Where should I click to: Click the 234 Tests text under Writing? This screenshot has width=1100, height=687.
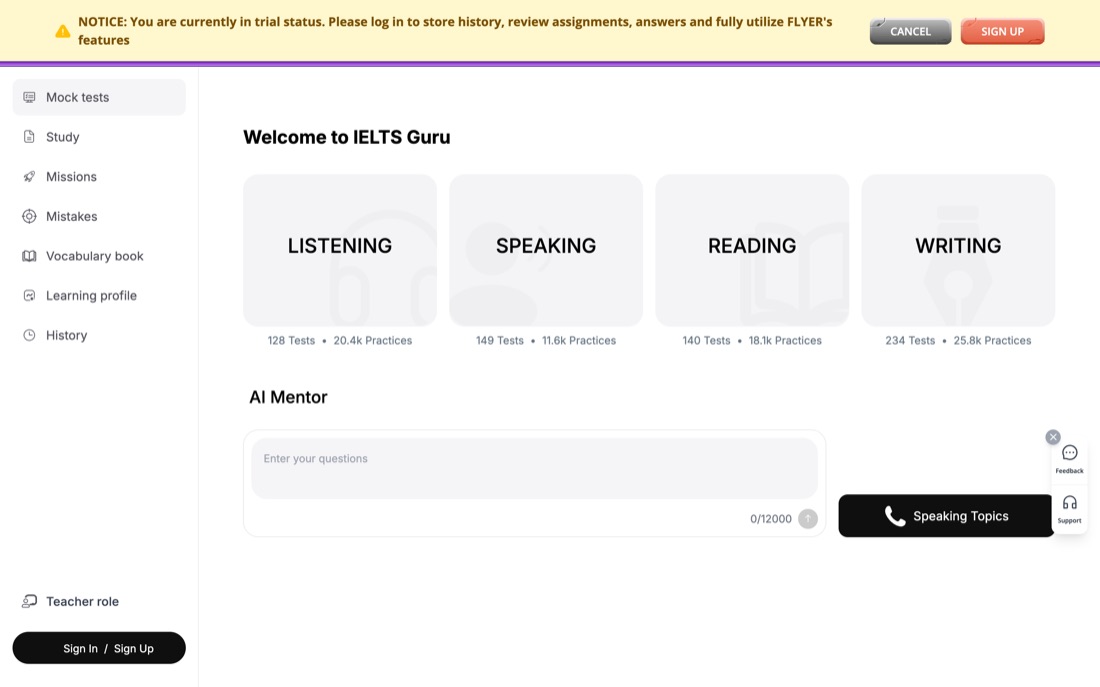(910, 340)
